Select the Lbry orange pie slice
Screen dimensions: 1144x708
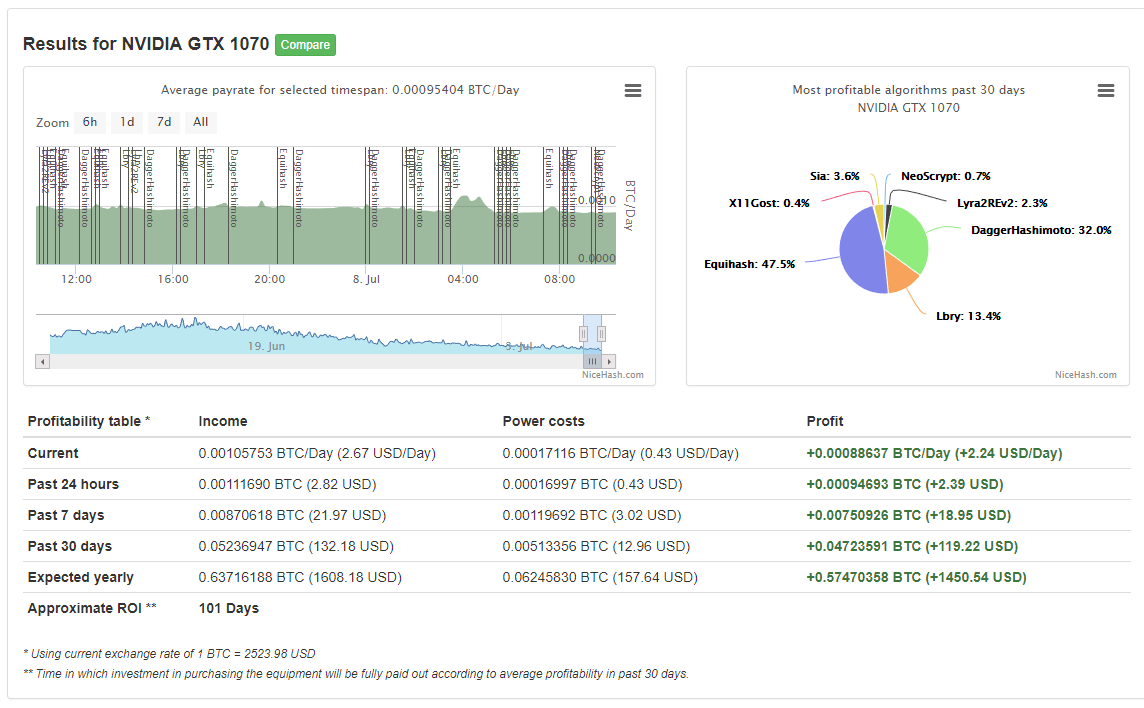tap(901, 274)
